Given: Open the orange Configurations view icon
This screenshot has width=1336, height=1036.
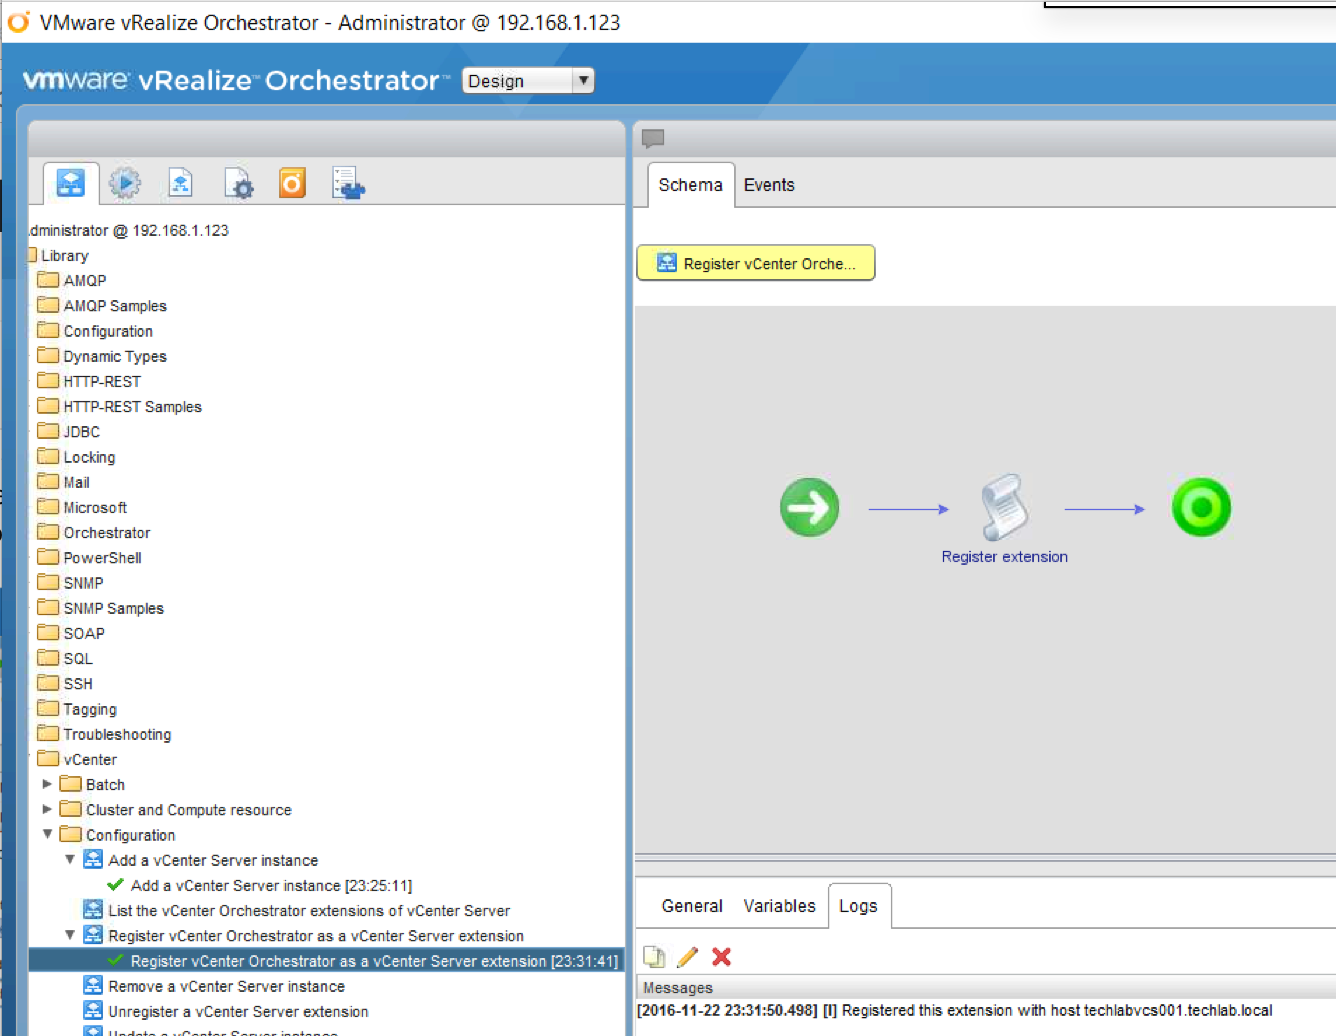Looking at the screenshot, I should click(292, 183).
